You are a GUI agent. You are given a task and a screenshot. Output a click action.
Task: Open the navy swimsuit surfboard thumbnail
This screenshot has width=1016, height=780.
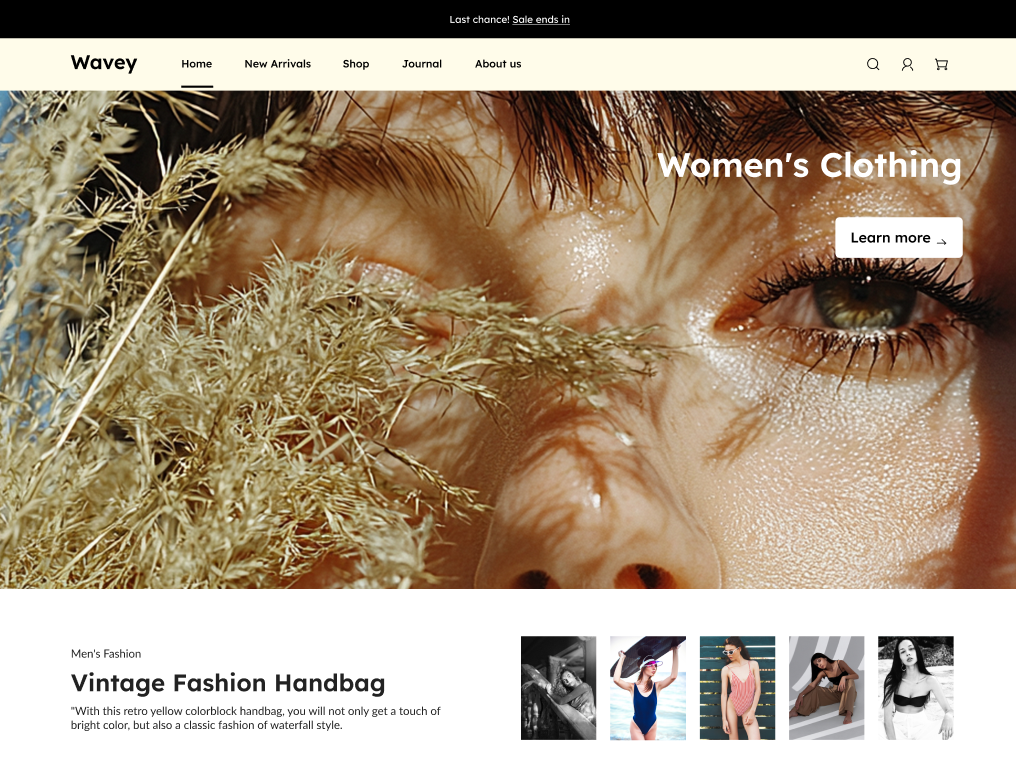click(648, 688)
